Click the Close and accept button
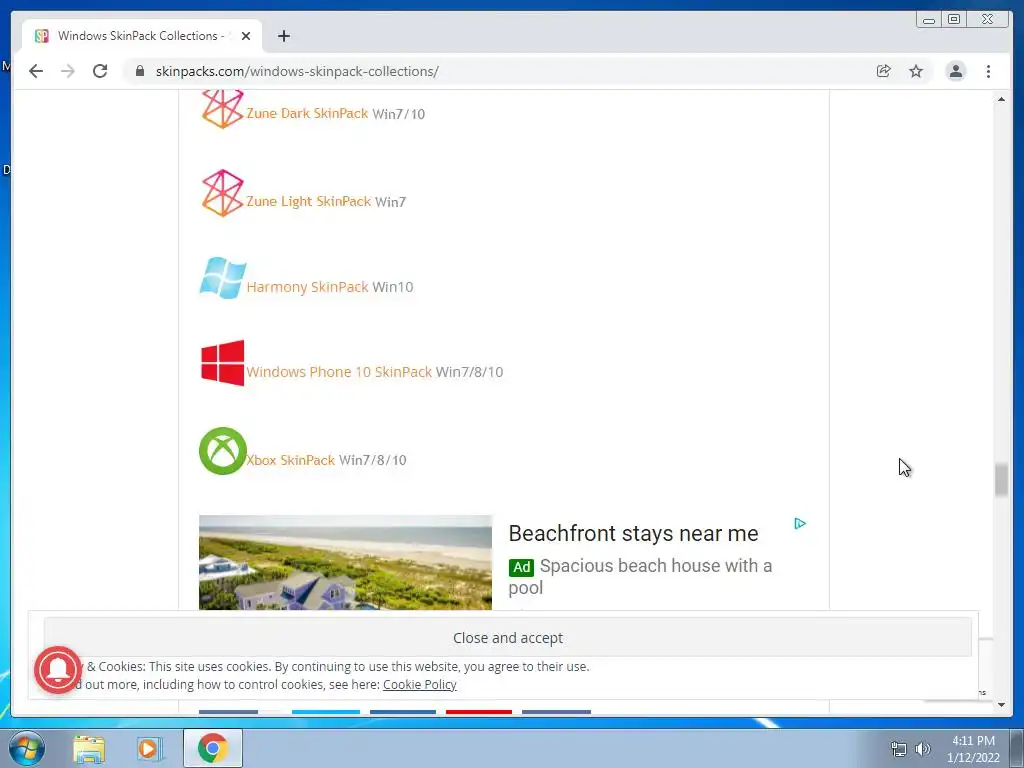This screenshot has height=768, width=1024. point(507,637)
